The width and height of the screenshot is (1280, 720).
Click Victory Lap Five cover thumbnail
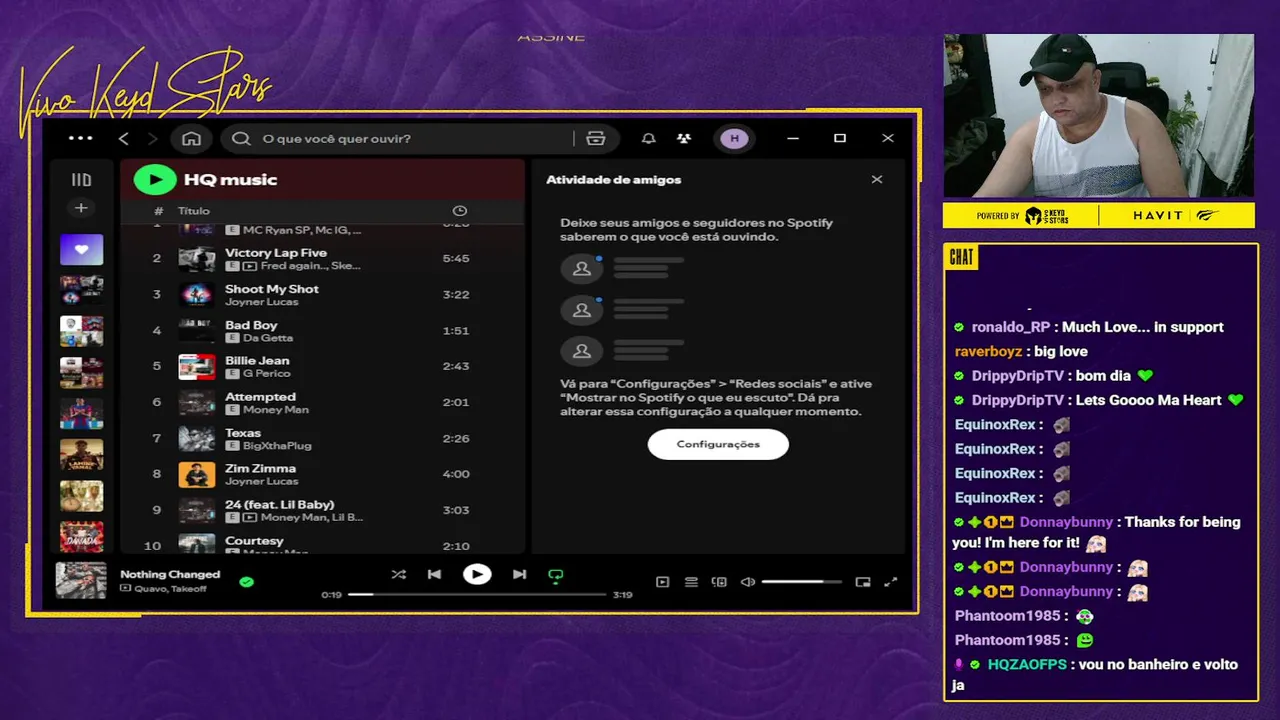[197, 258]
